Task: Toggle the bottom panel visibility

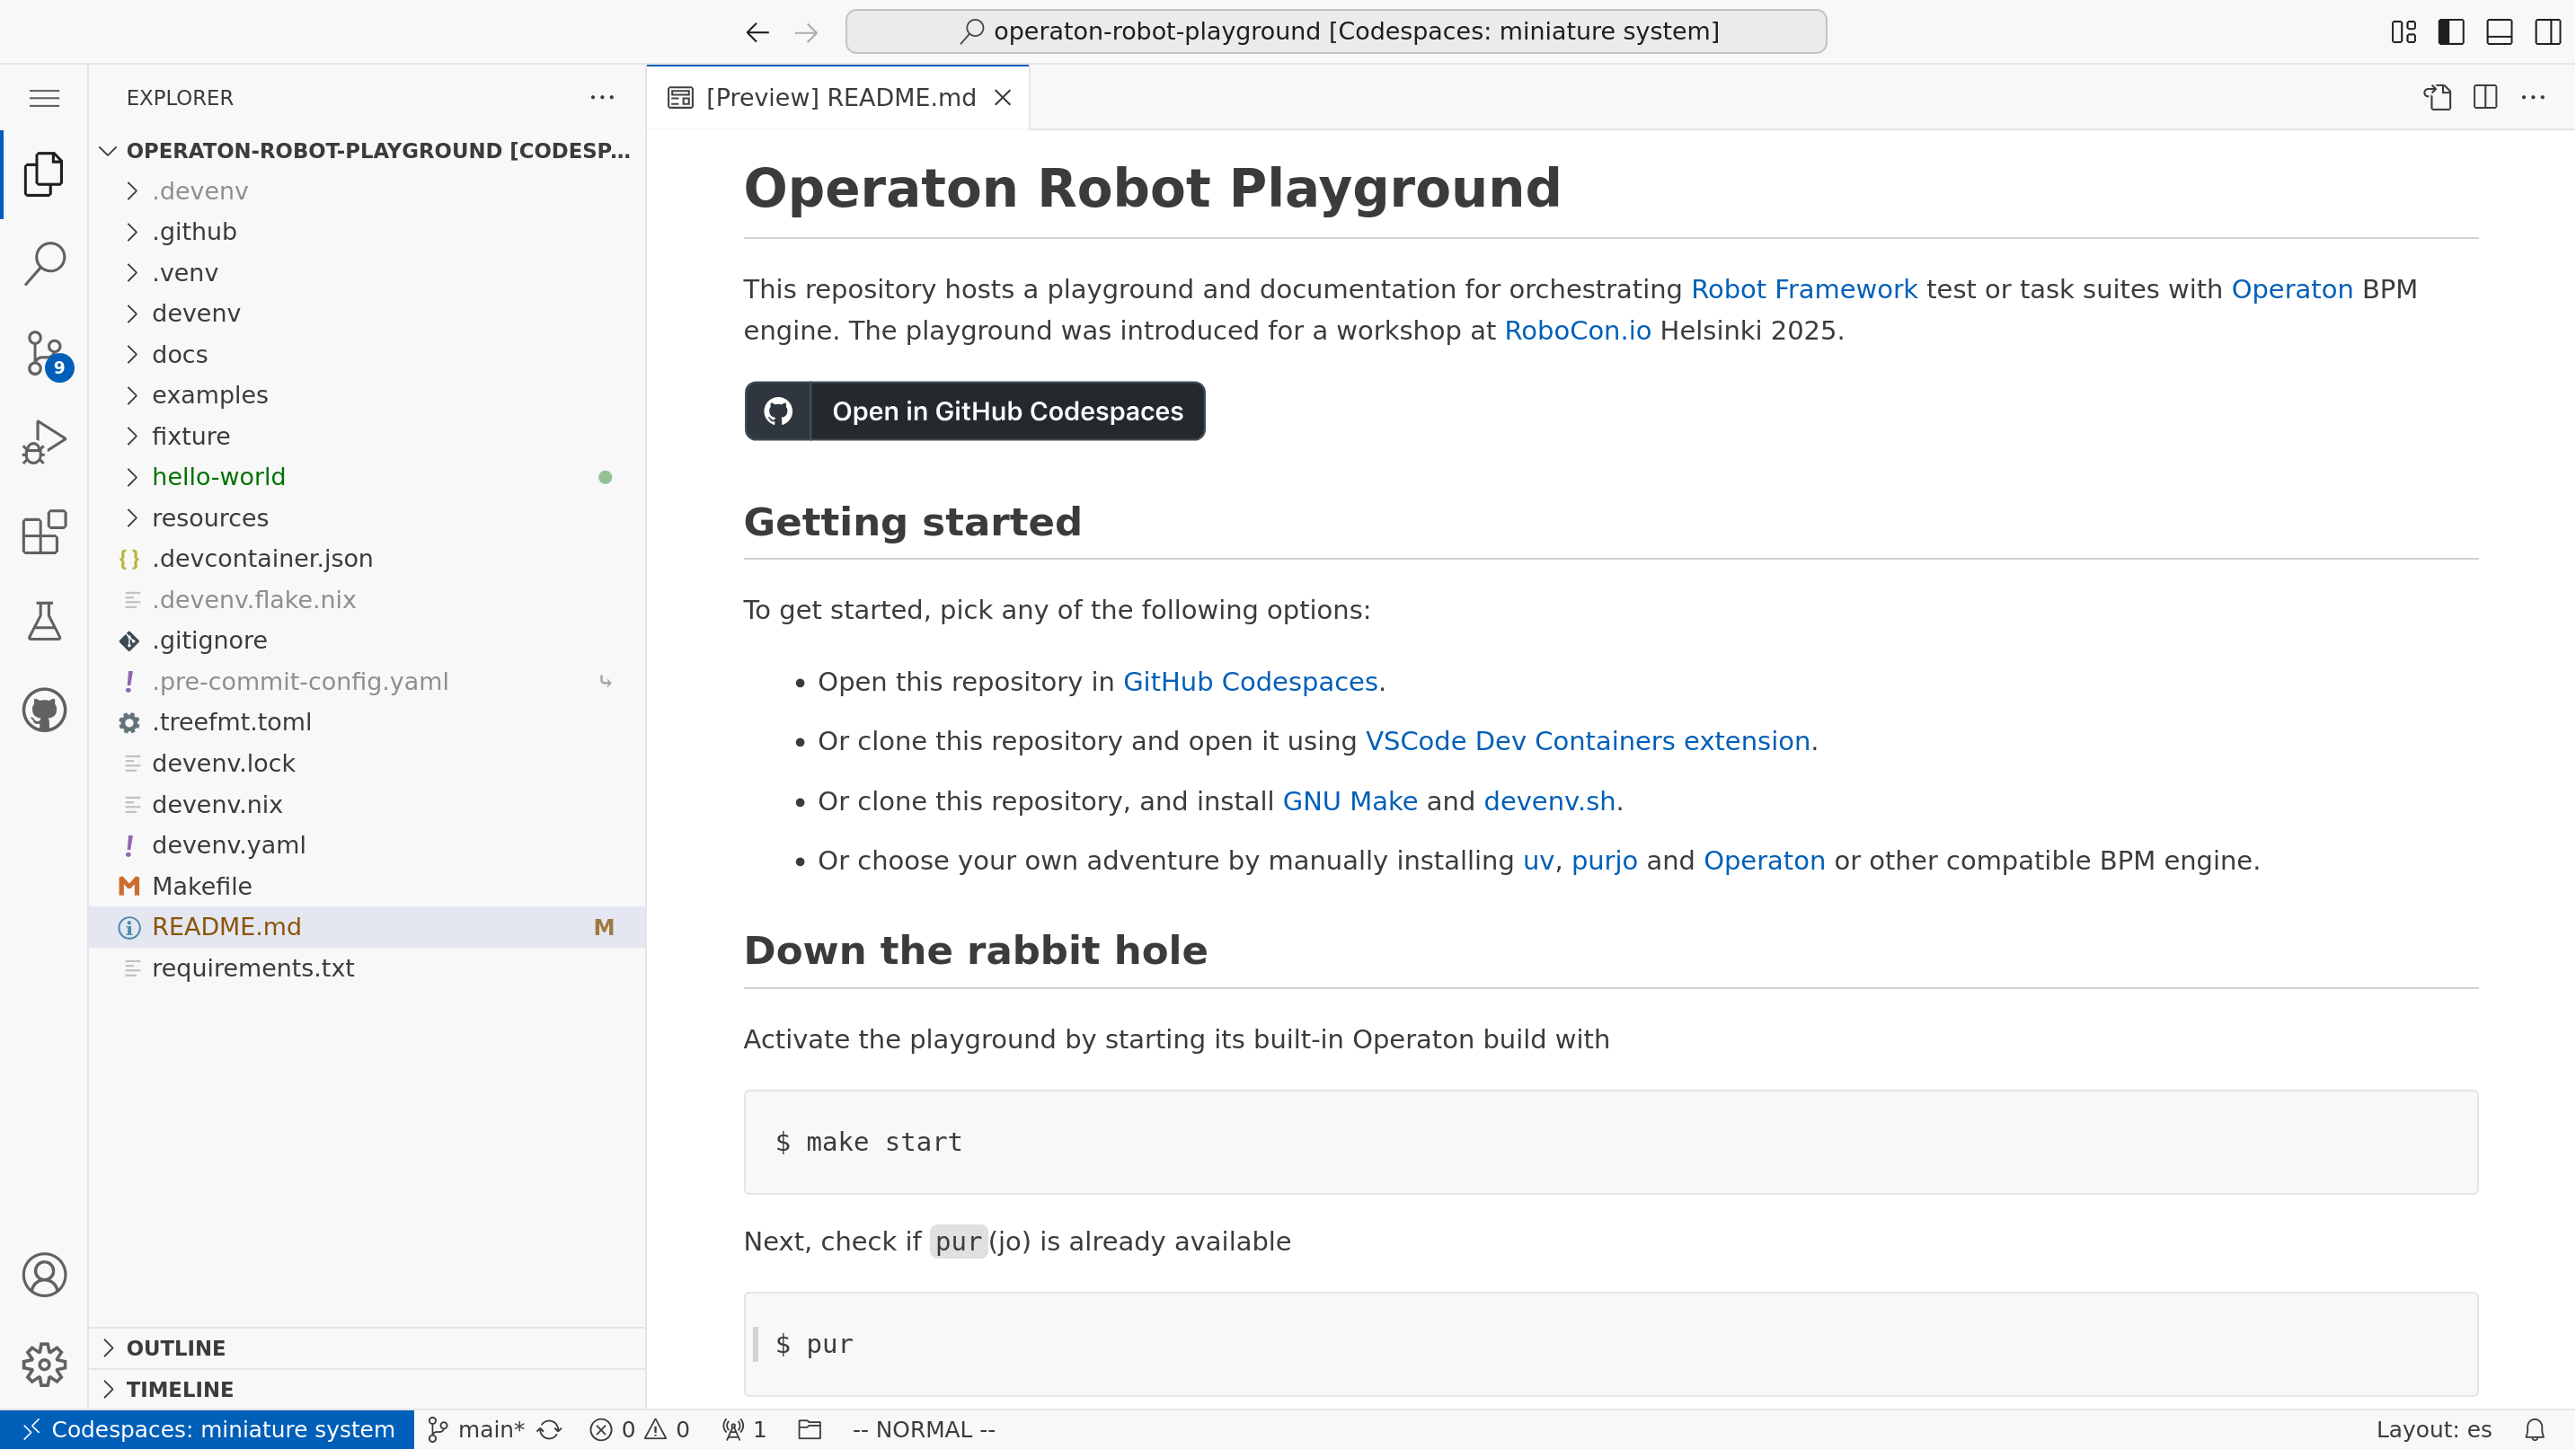Action: pos(2500,32)
